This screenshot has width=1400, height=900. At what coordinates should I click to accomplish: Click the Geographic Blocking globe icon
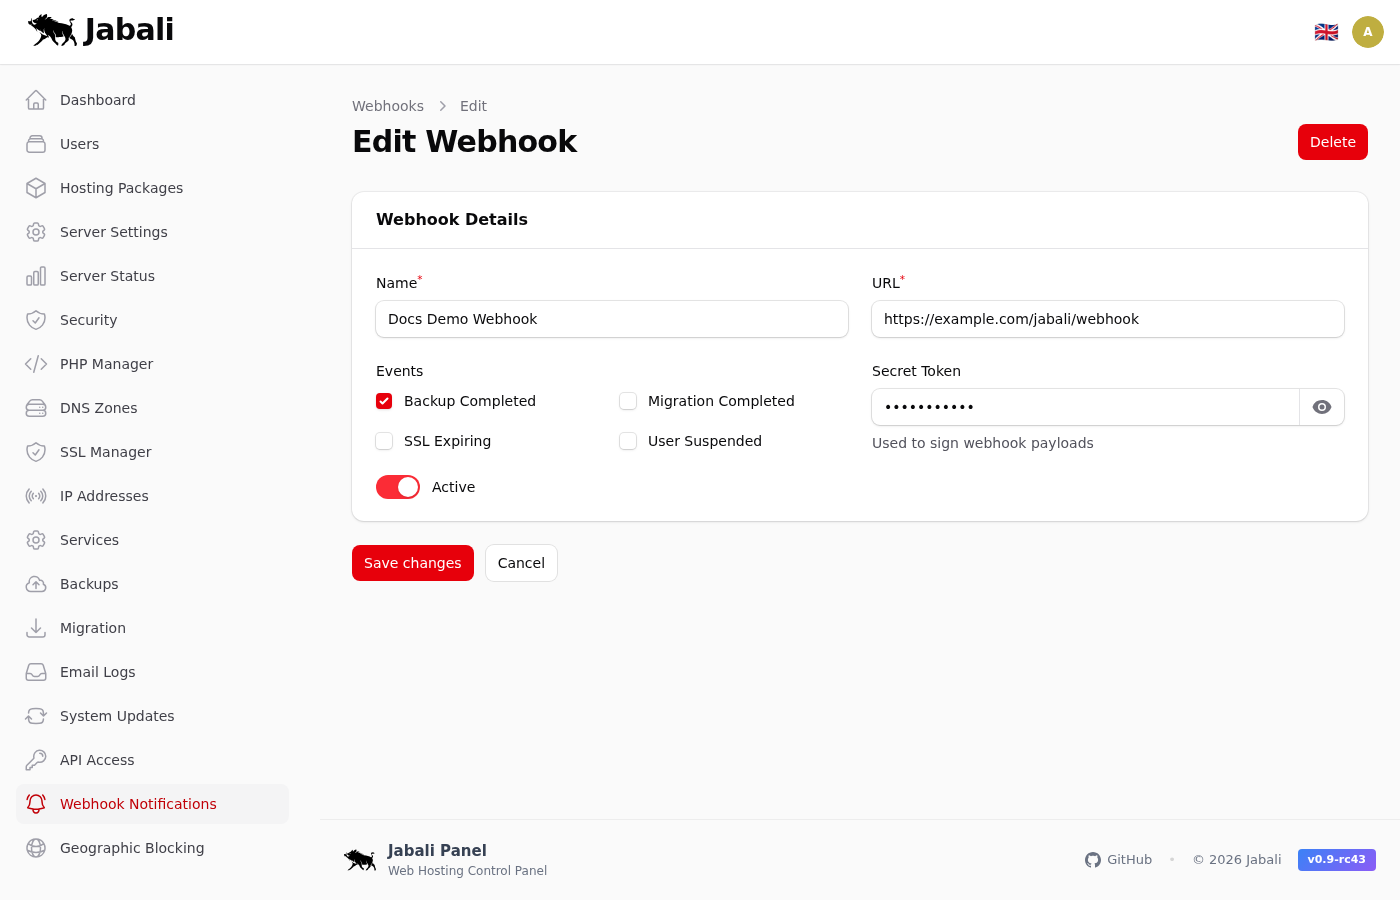click(x=36, y=848)
